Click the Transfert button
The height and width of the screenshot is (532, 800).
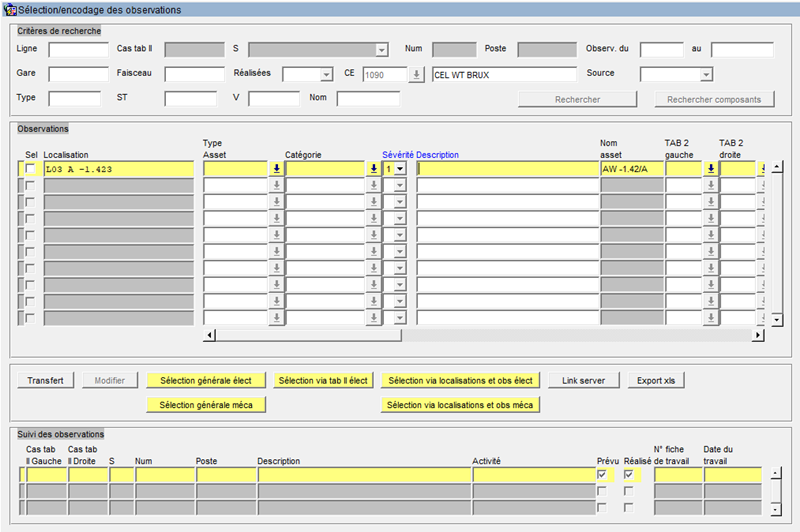pyautogui.click(x=45, y=381)
